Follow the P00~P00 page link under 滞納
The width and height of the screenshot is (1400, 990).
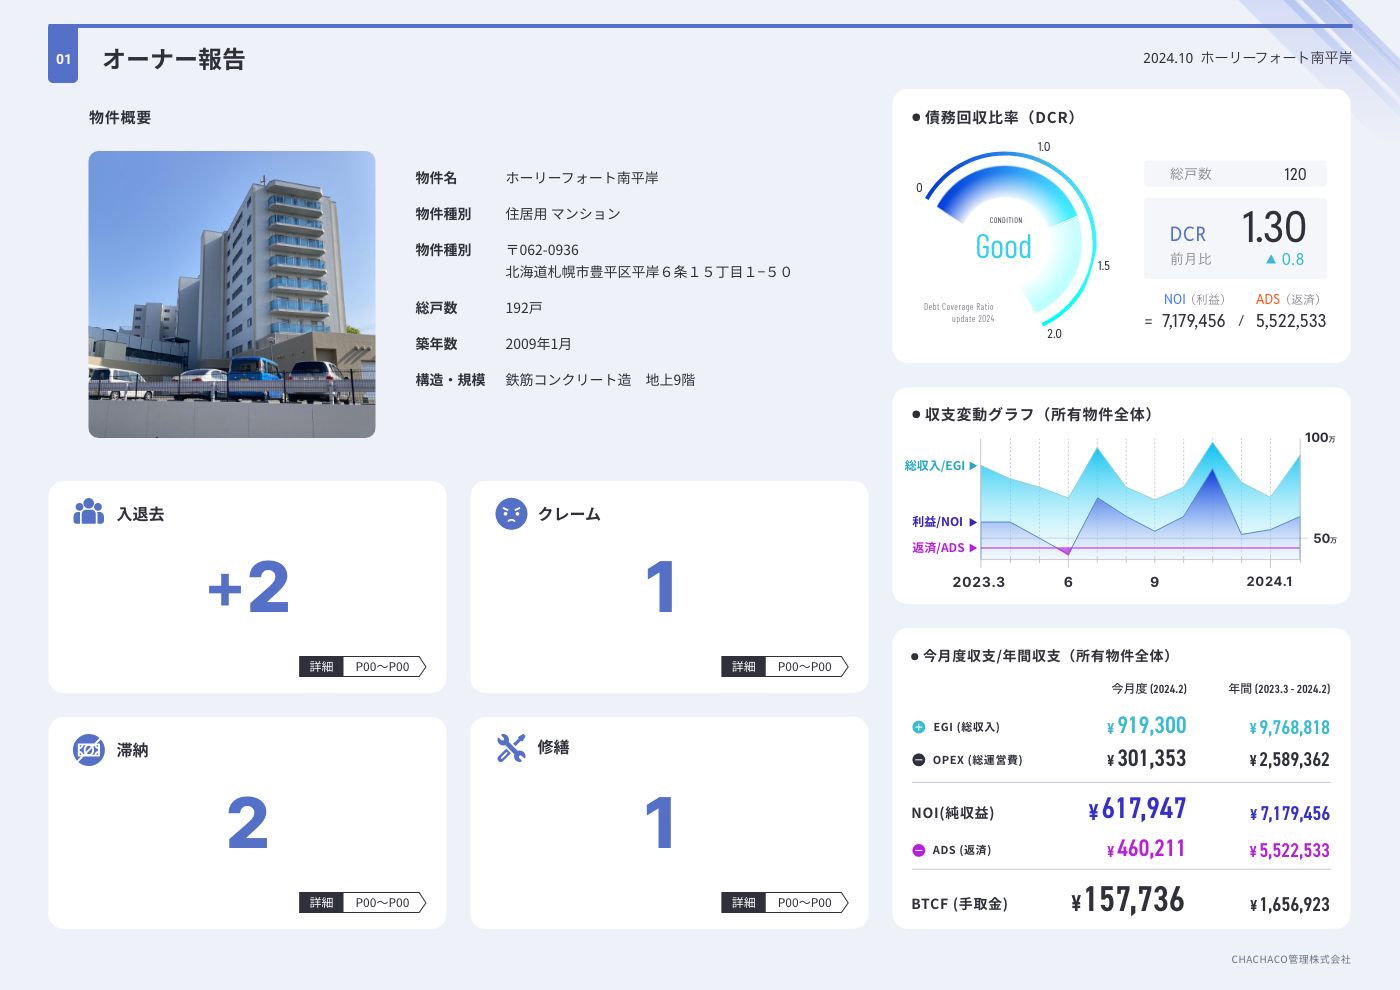[383, 903]
